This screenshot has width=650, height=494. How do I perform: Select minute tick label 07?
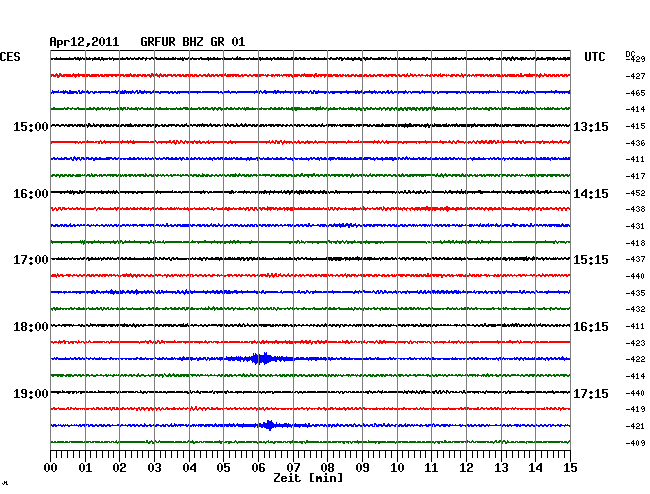tap(293, 468)
